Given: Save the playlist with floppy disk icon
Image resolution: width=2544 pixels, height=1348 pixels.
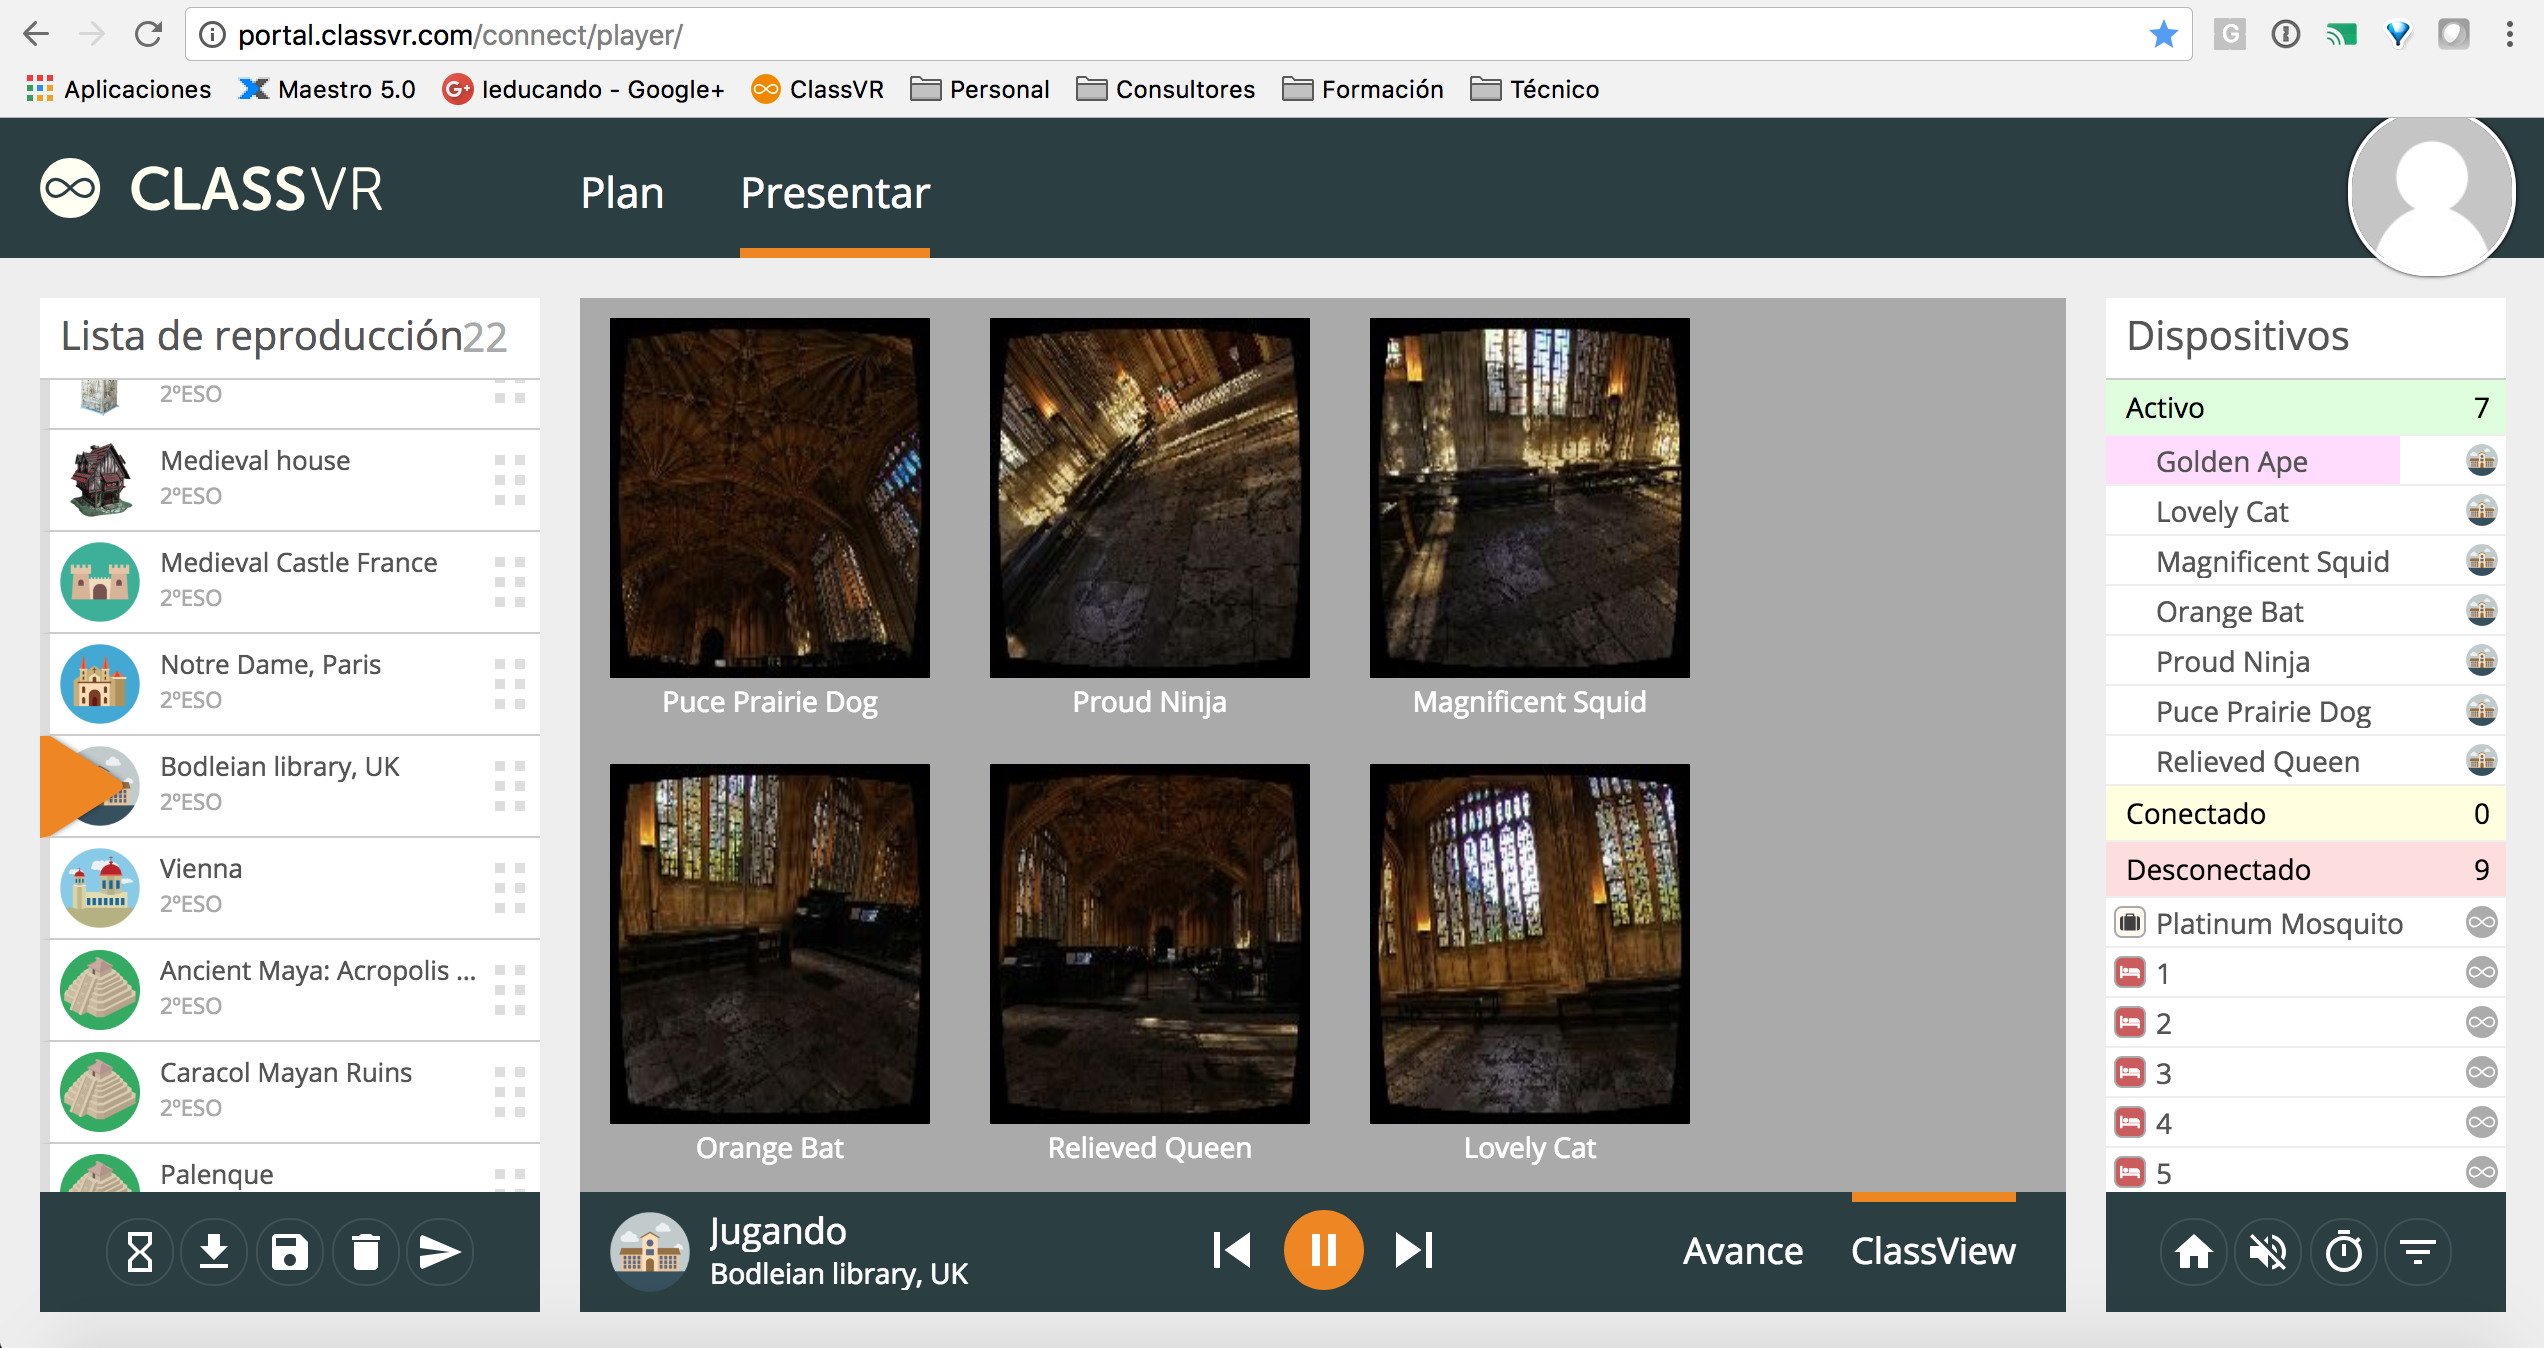Looking at the screenshot, I should tap(290, 1252).
